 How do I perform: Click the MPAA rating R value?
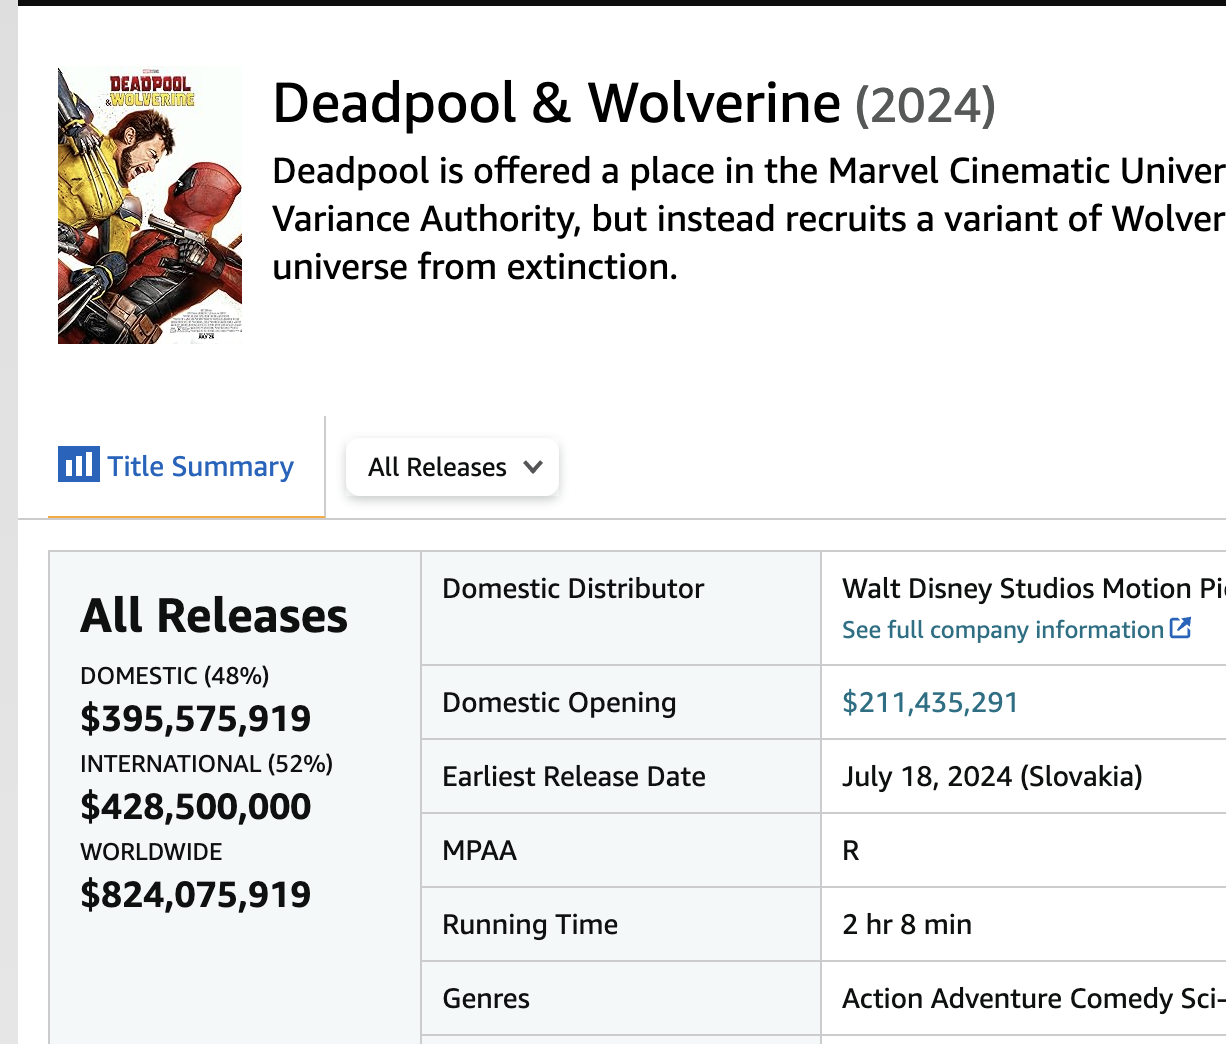click(851, 851)
